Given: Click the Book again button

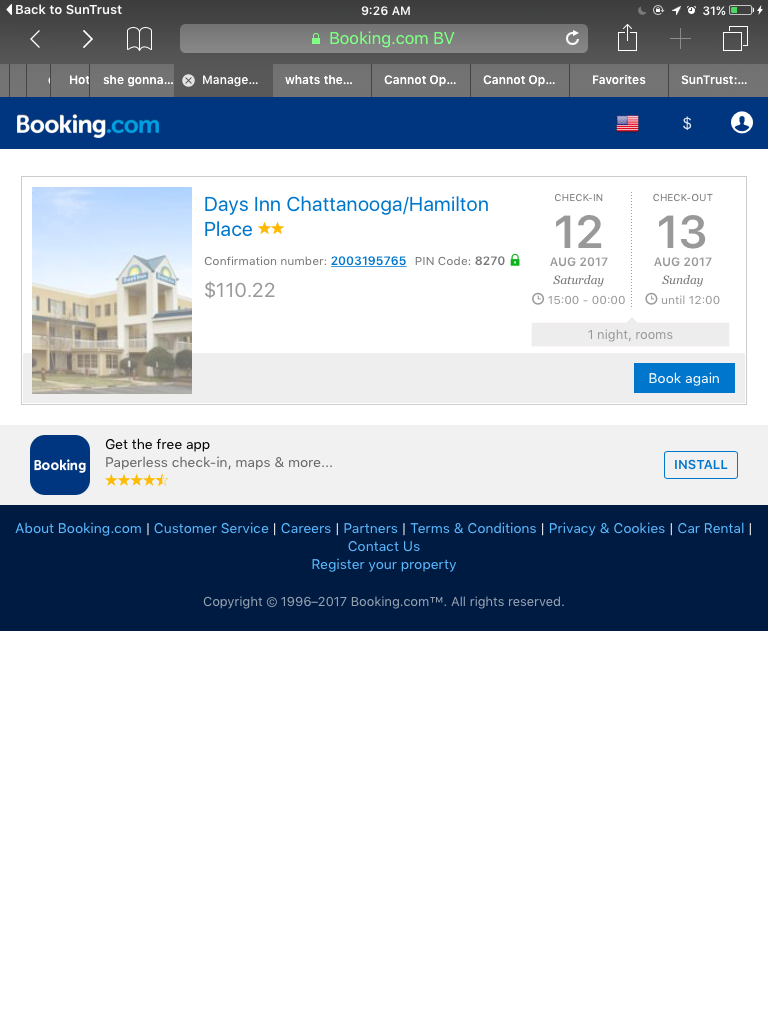Looking at the screenshot, I should coord(684,378).
